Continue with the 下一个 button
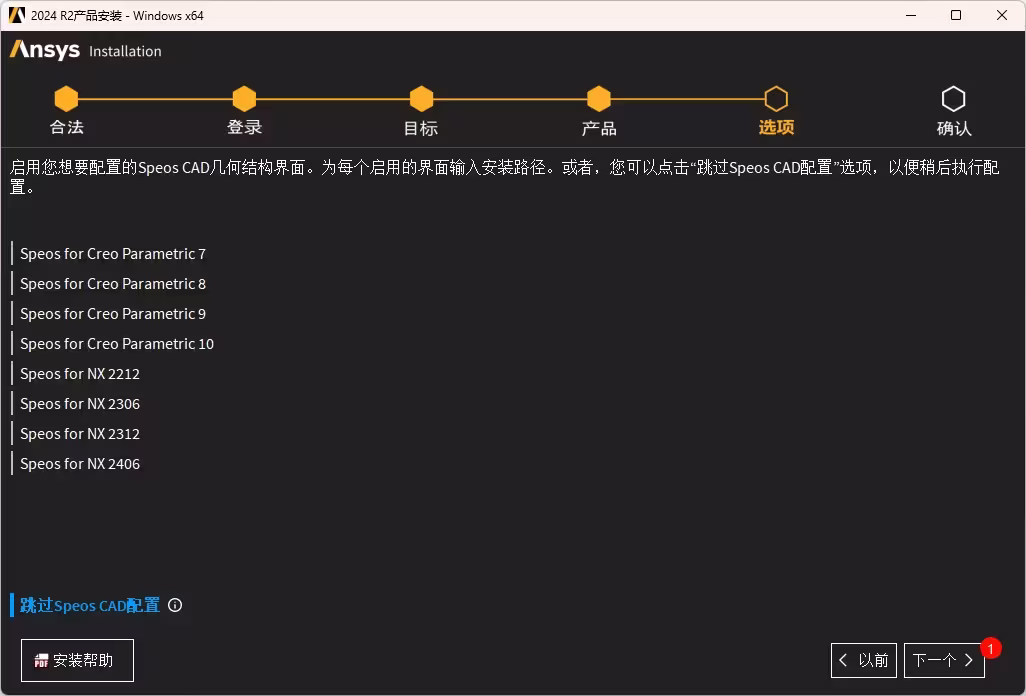Image resolution: width=1026 pixels, height=696 pixels. 944,661
